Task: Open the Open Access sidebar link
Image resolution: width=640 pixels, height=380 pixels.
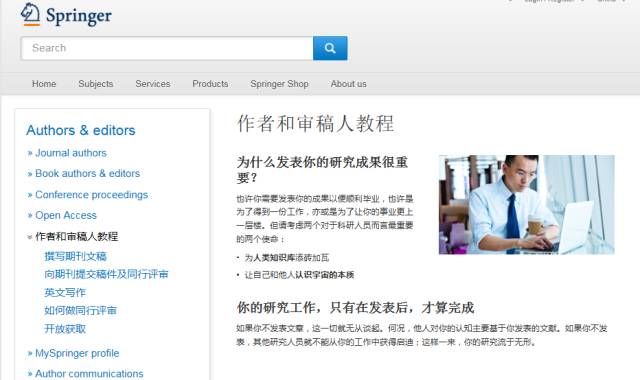Action: point(66,215)
